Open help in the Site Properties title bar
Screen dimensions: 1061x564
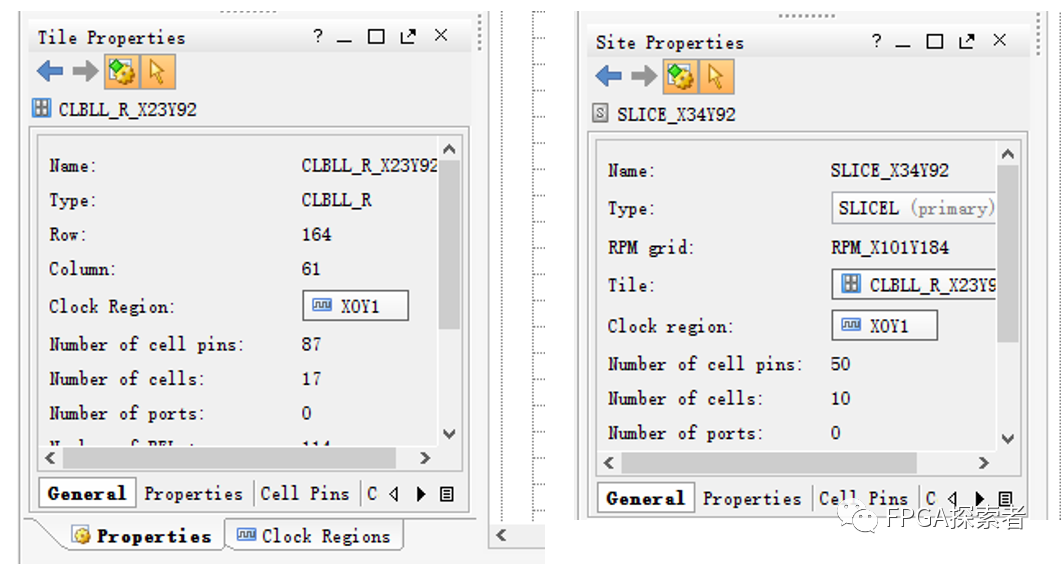click(x=877, y=41)
